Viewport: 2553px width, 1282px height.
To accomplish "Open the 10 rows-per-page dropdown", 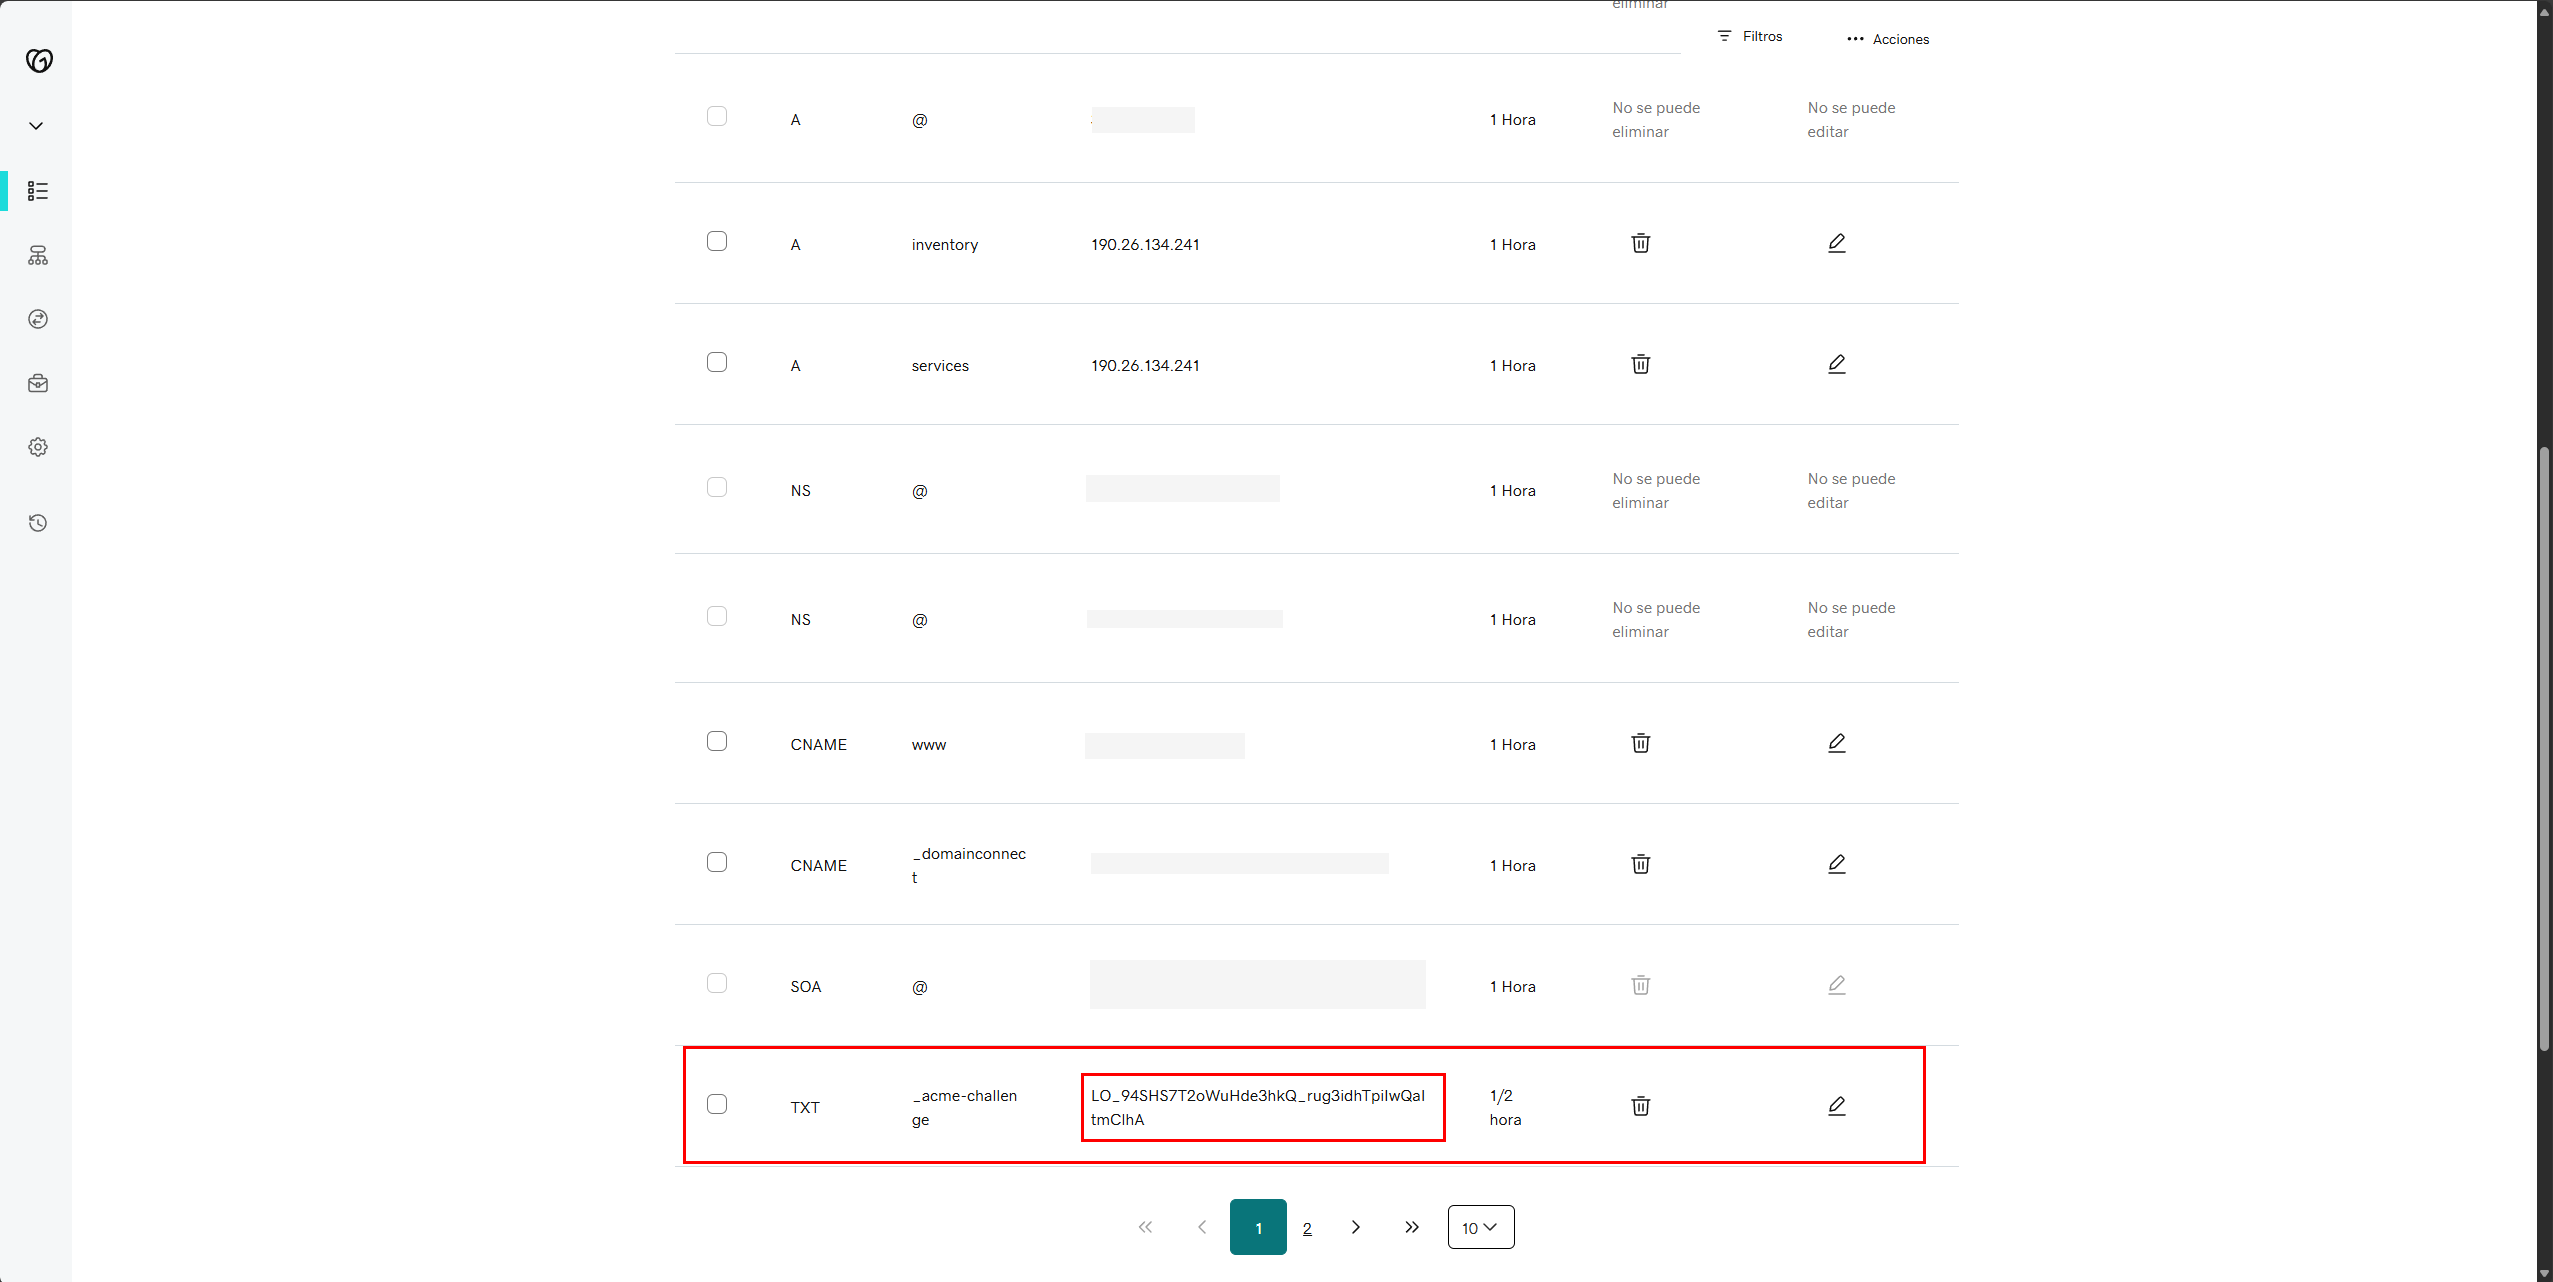I will pos(1481,1227).
